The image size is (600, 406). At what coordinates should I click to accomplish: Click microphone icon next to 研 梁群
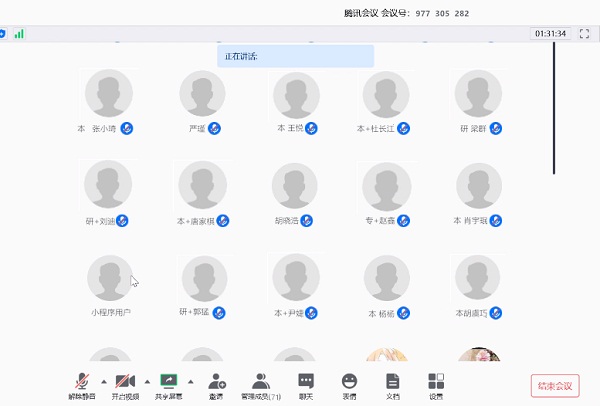pyautogui.click(x=495, y=129)
